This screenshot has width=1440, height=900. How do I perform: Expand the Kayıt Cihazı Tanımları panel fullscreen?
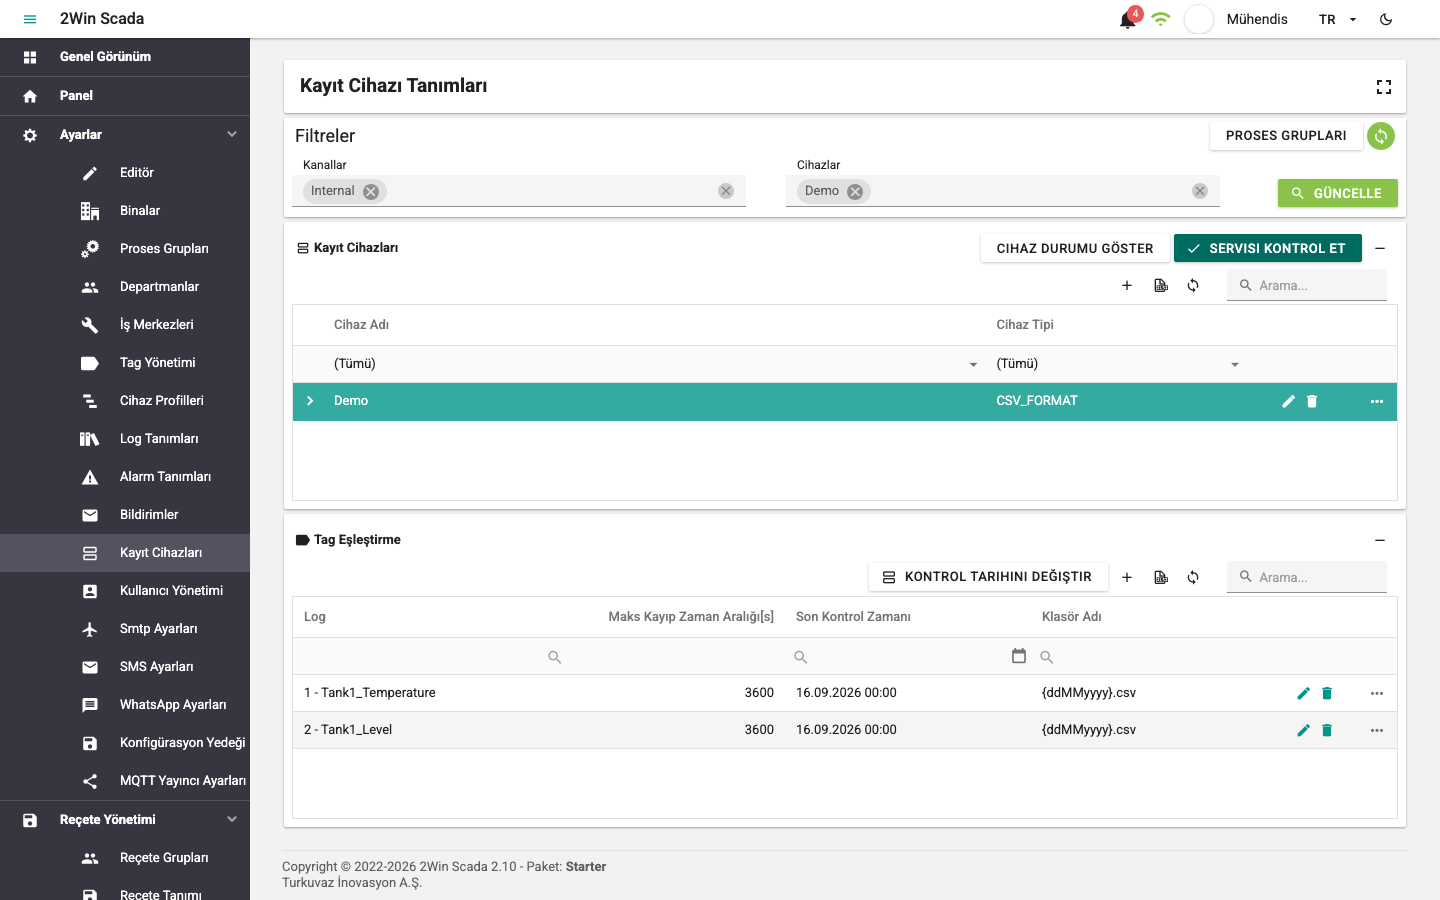click(x=1384, y=87)
